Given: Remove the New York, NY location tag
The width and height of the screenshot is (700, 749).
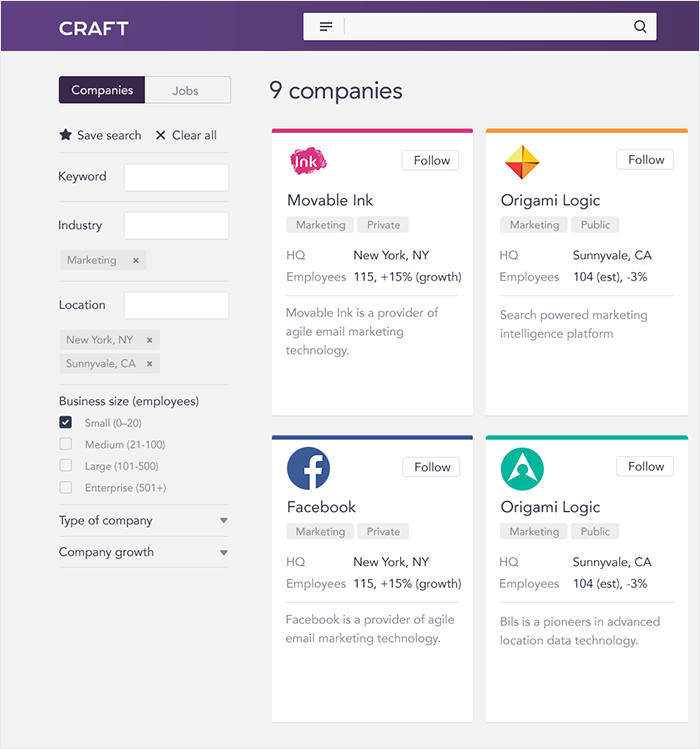Looking at the screenshot, I should (149, 340).
